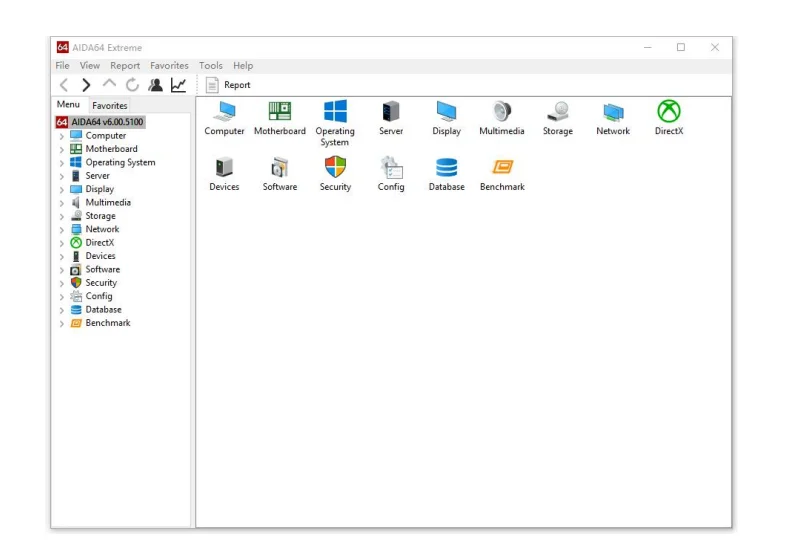Open the Config icon in main pane

(x=391, y=168)
